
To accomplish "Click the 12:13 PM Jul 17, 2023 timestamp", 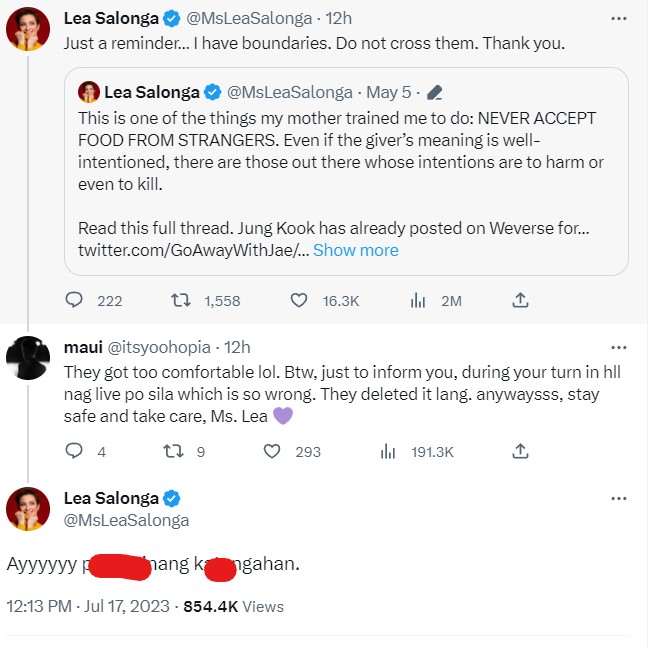I will [88, 606].
